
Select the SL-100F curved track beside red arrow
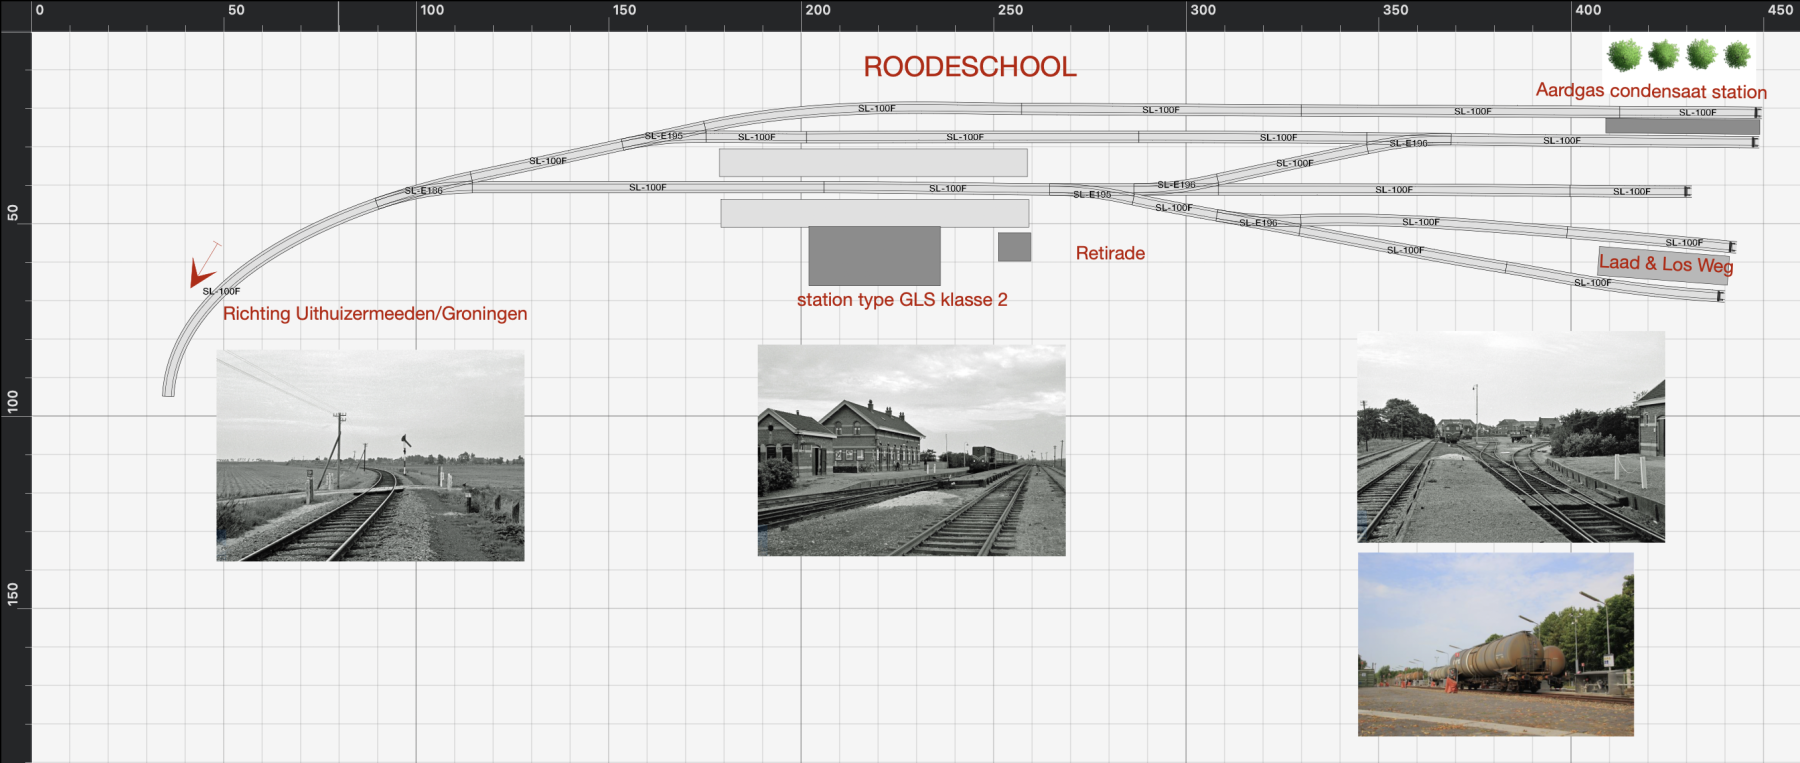221,291
